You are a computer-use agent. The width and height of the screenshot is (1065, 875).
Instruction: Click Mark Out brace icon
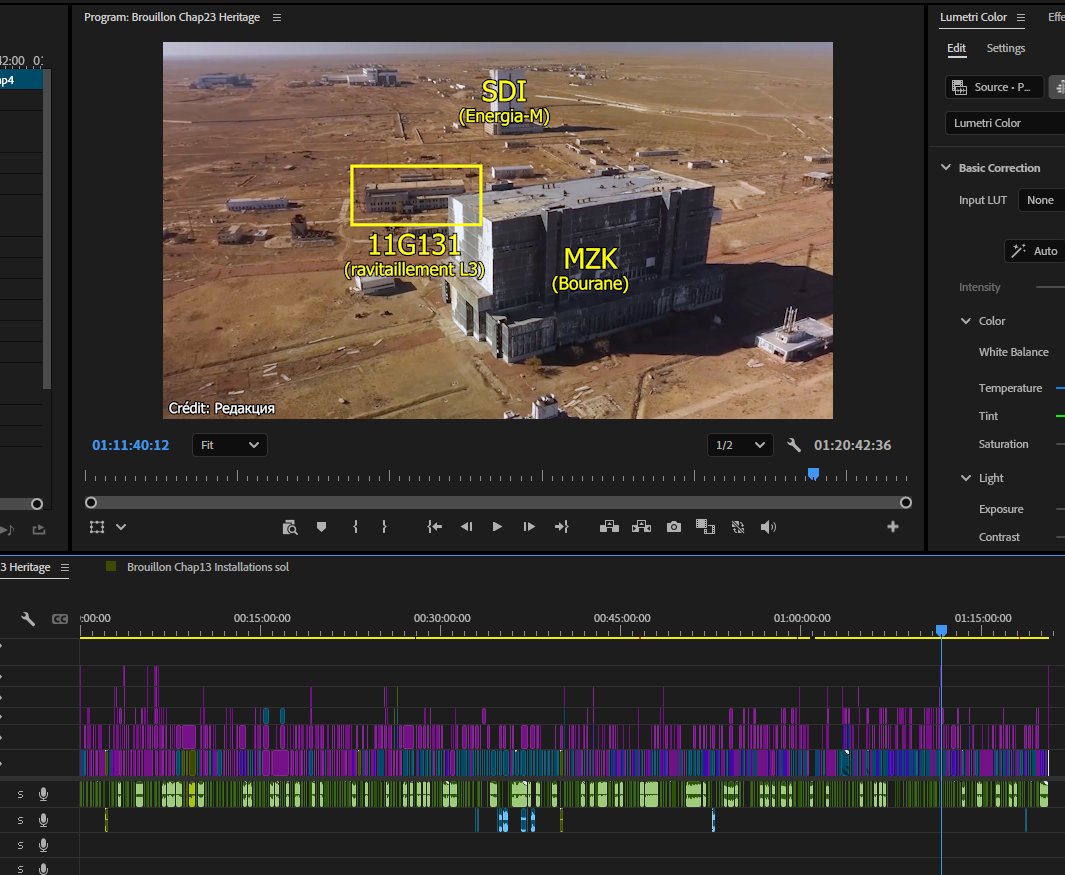tap(384, 527)
